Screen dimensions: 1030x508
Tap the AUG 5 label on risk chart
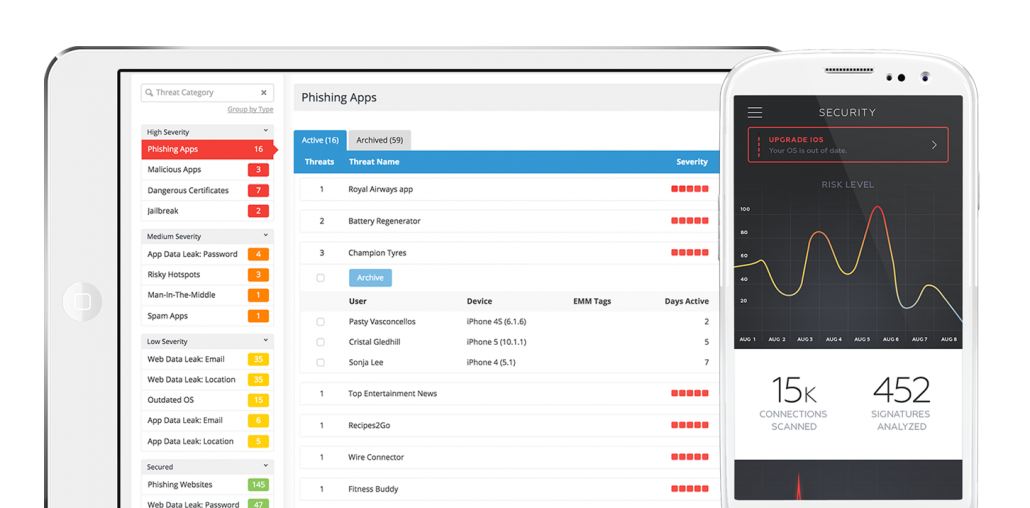[x=862, y=340]
